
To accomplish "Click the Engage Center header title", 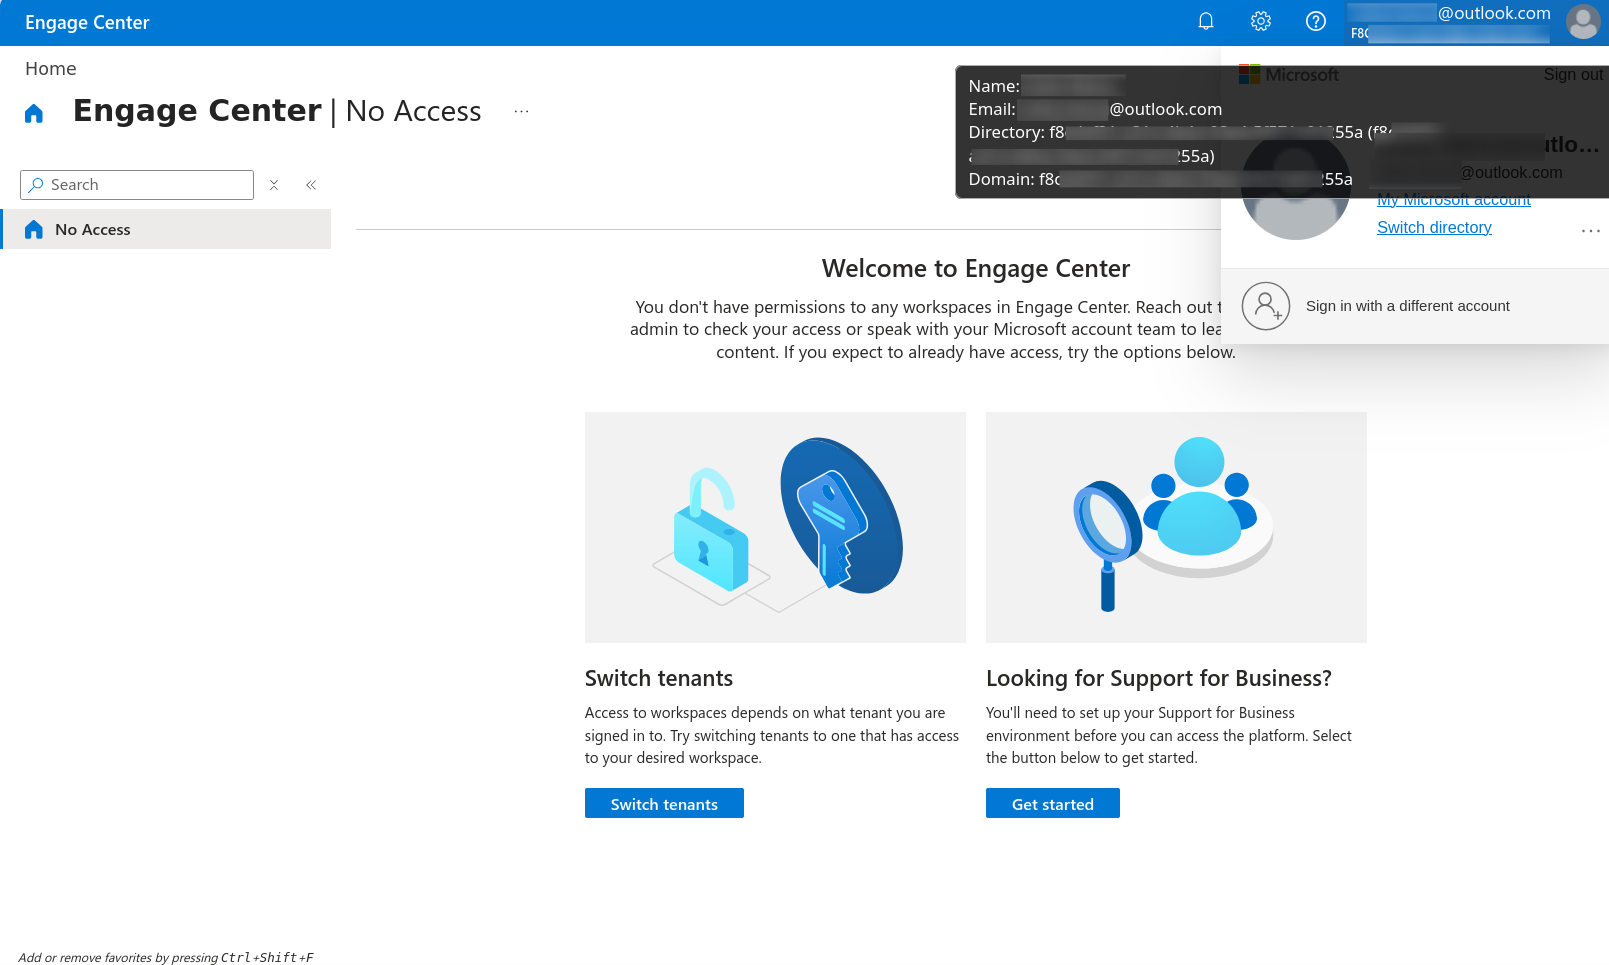I will [x=87, y=22].
